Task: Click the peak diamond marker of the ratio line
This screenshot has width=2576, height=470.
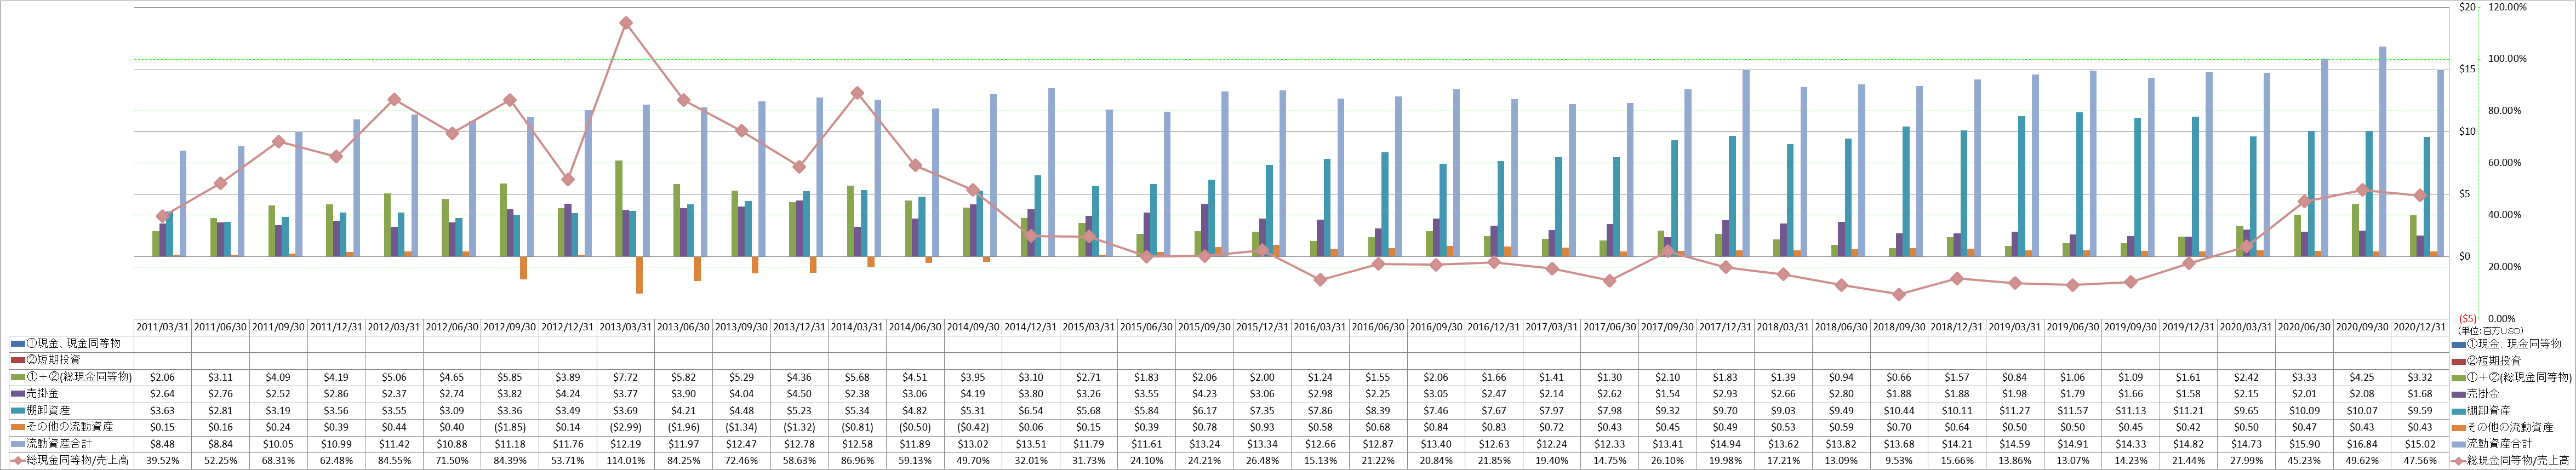Action: pos(626,22)
